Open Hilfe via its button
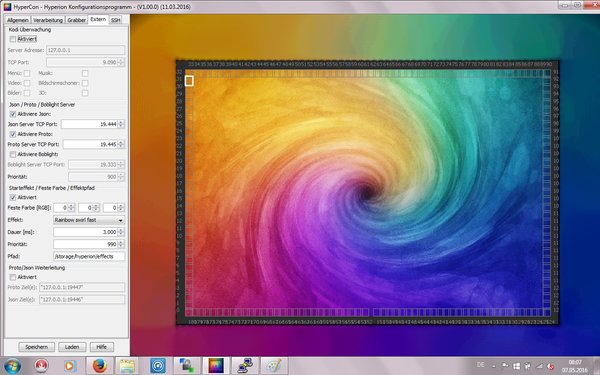Viewport: 600px width, 375px height. coord(102,347)
